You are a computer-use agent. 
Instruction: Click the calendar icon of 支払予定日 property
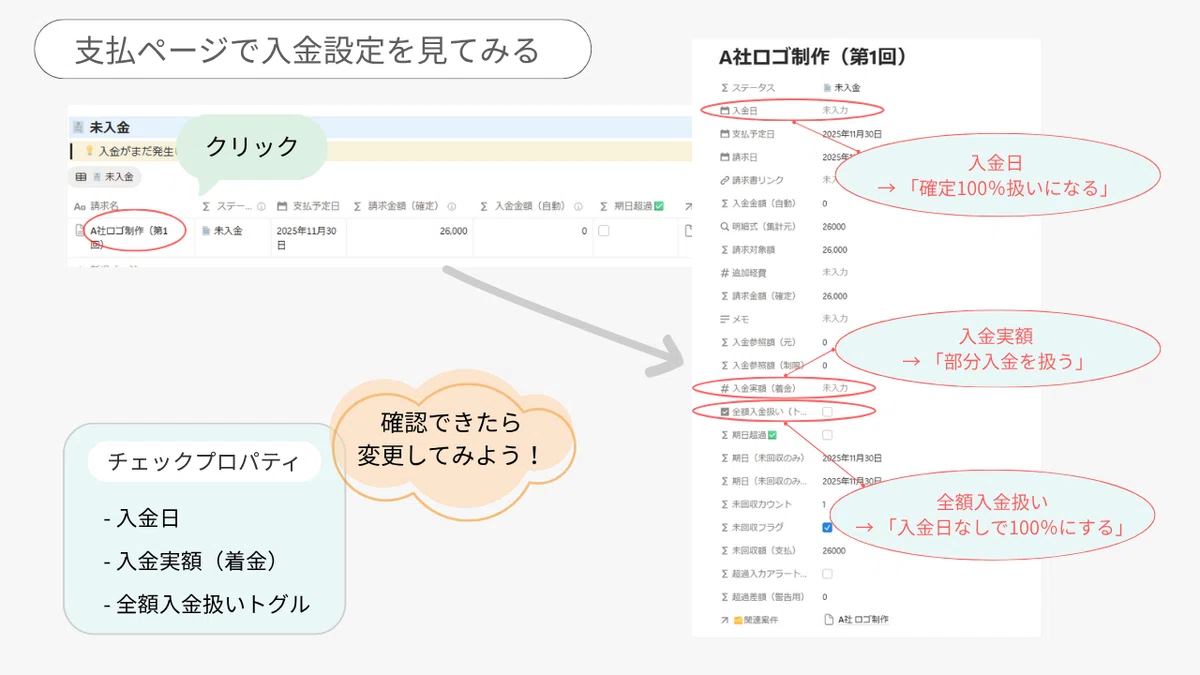[725, 134]
